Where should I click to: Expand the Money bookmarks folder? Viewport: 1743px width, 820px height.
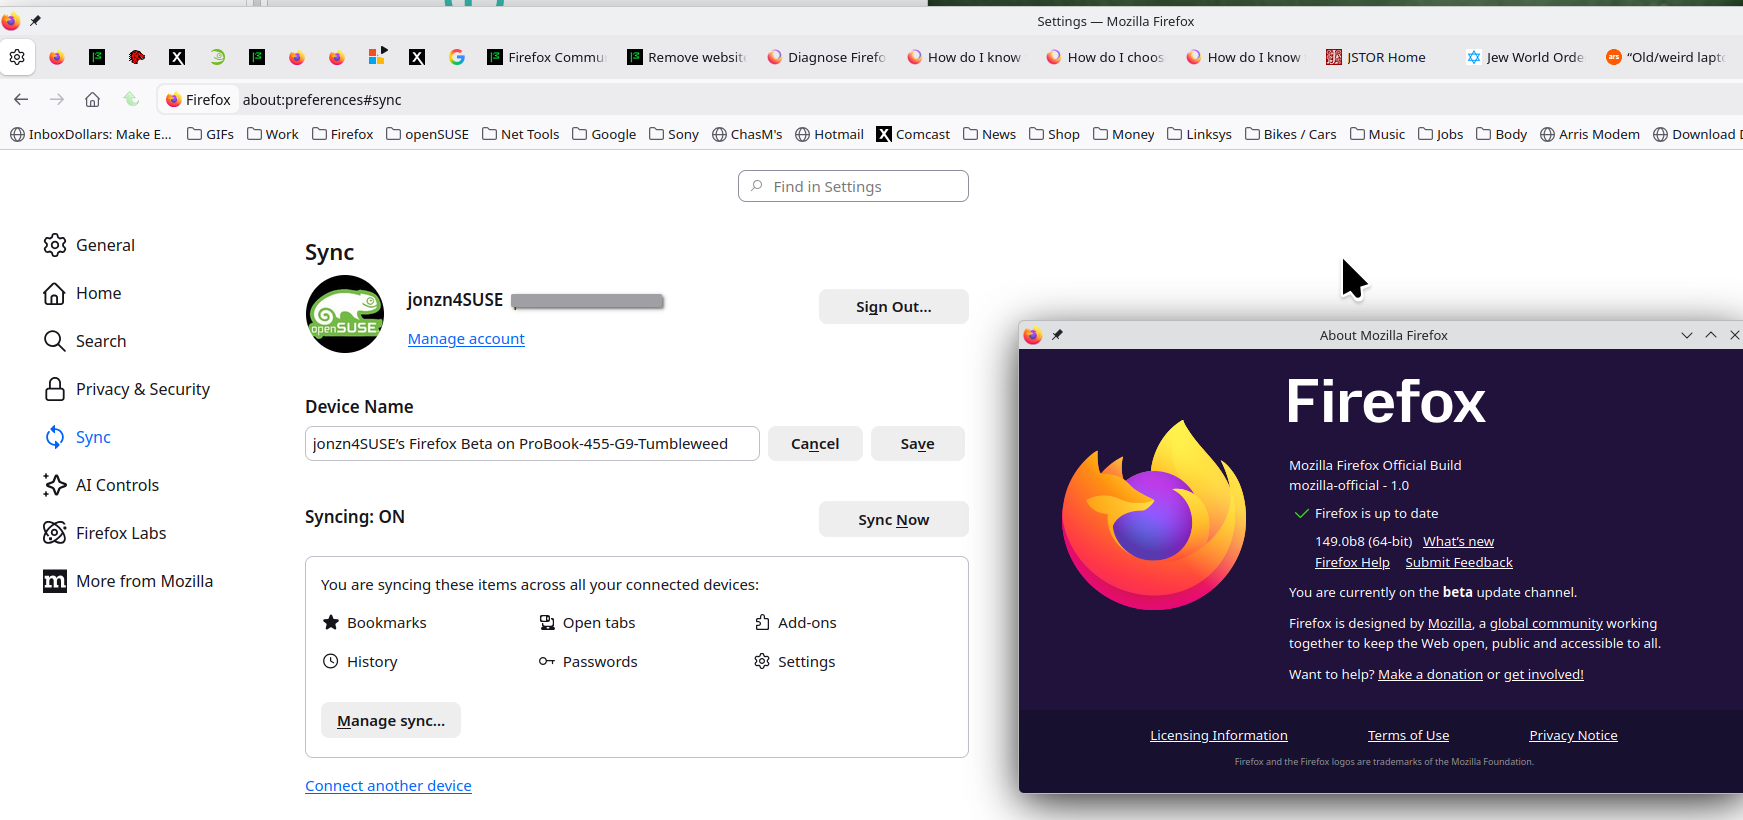click(x=1124, y=134)
